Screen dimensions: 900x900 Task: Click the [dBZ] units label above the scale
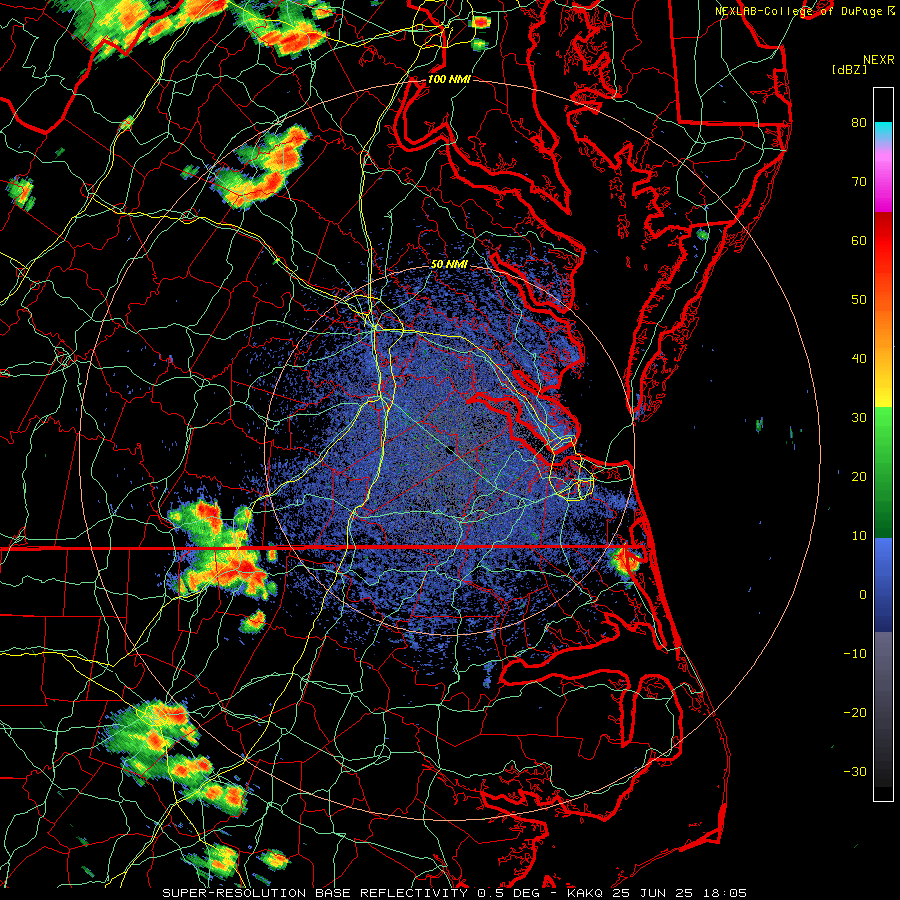pyautogui.click(x=849, y=70)
